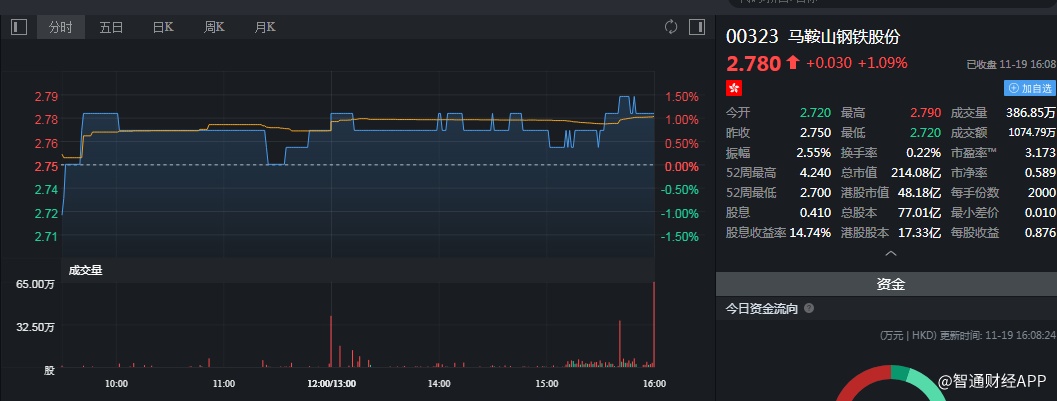Open the 五日 five-day chart tab

coord(111,27)
